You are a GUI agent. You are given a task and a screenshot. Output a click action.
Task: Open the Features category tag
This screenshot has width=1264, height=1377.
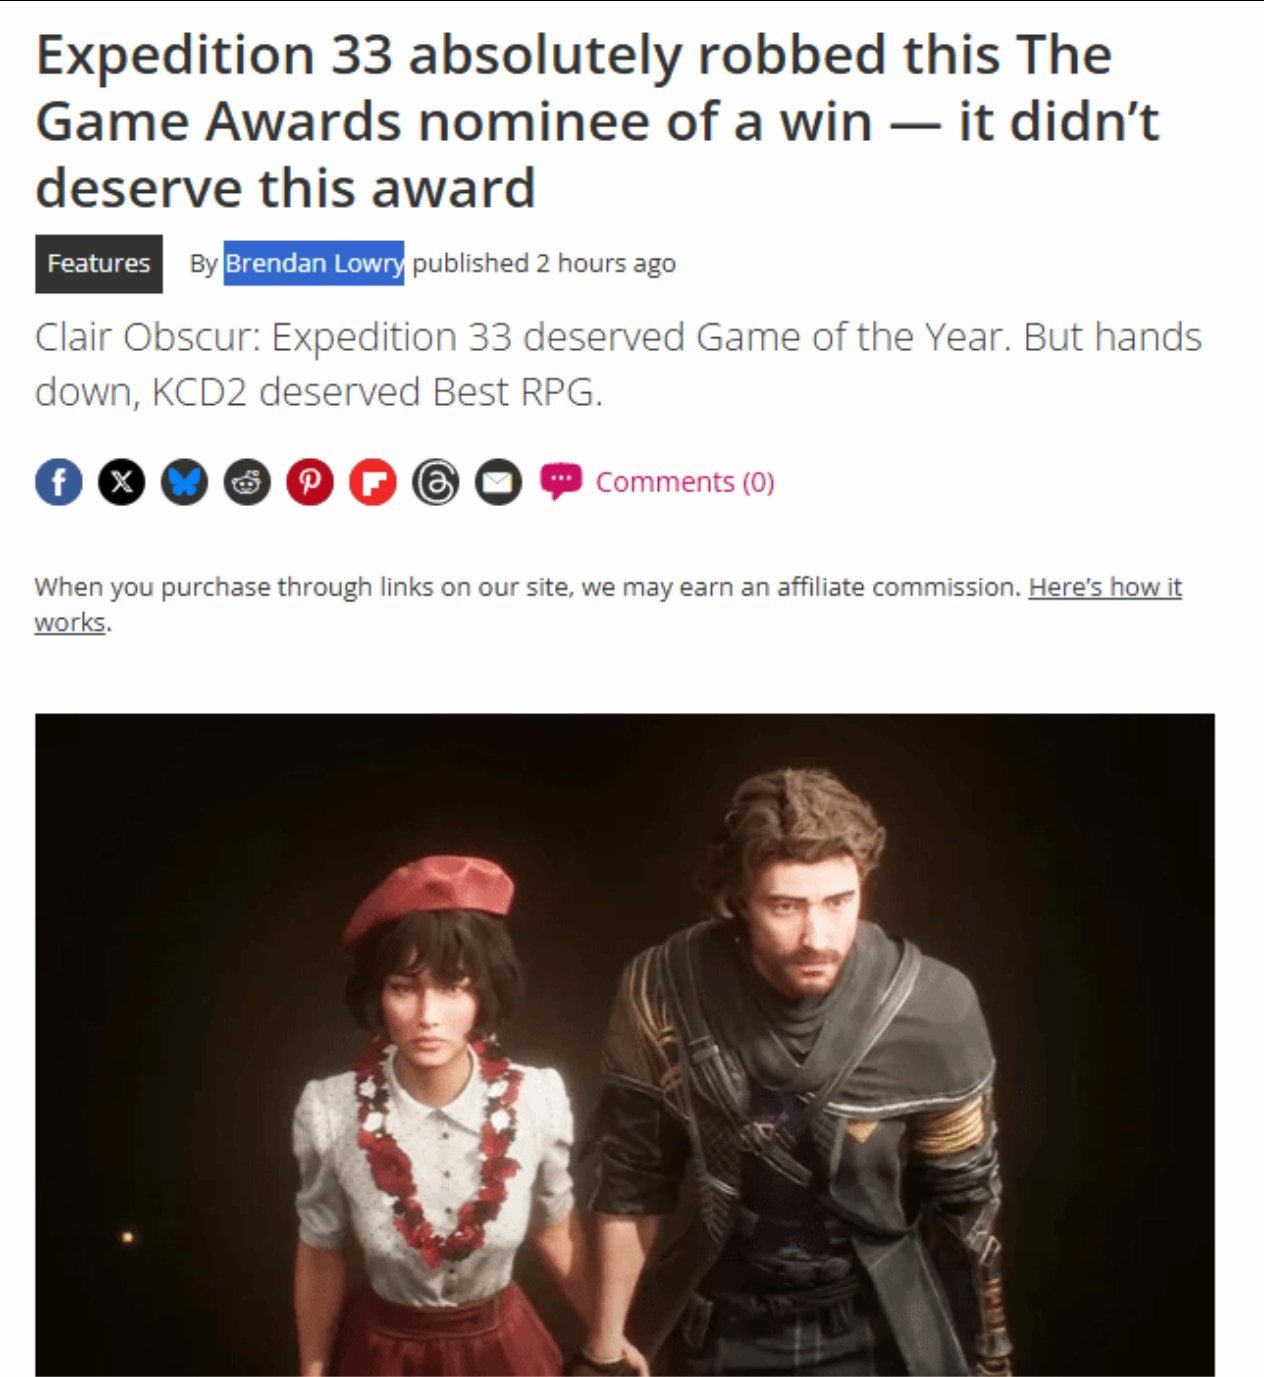coord(99,264)
